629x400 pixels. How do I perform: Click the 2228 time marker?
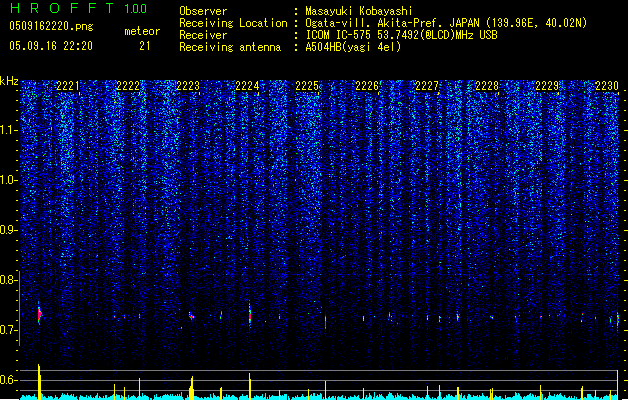pos(487,86)
